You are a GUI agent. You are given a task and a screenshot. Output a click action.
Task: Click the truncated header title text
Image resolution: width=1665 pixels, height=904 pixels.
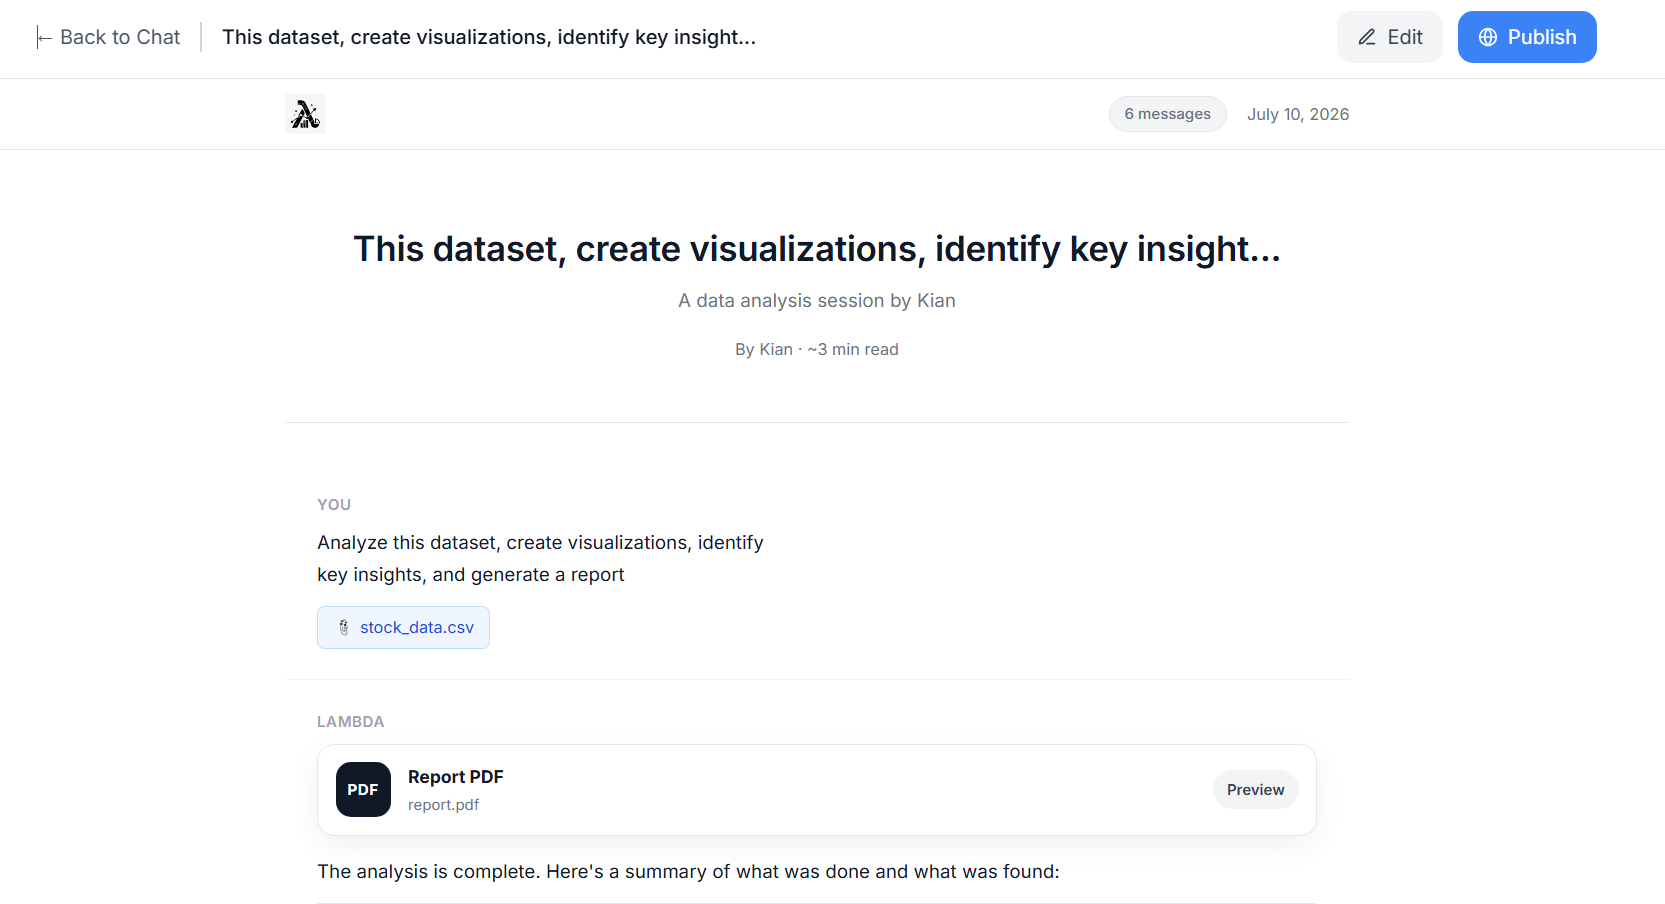[489, 37]
